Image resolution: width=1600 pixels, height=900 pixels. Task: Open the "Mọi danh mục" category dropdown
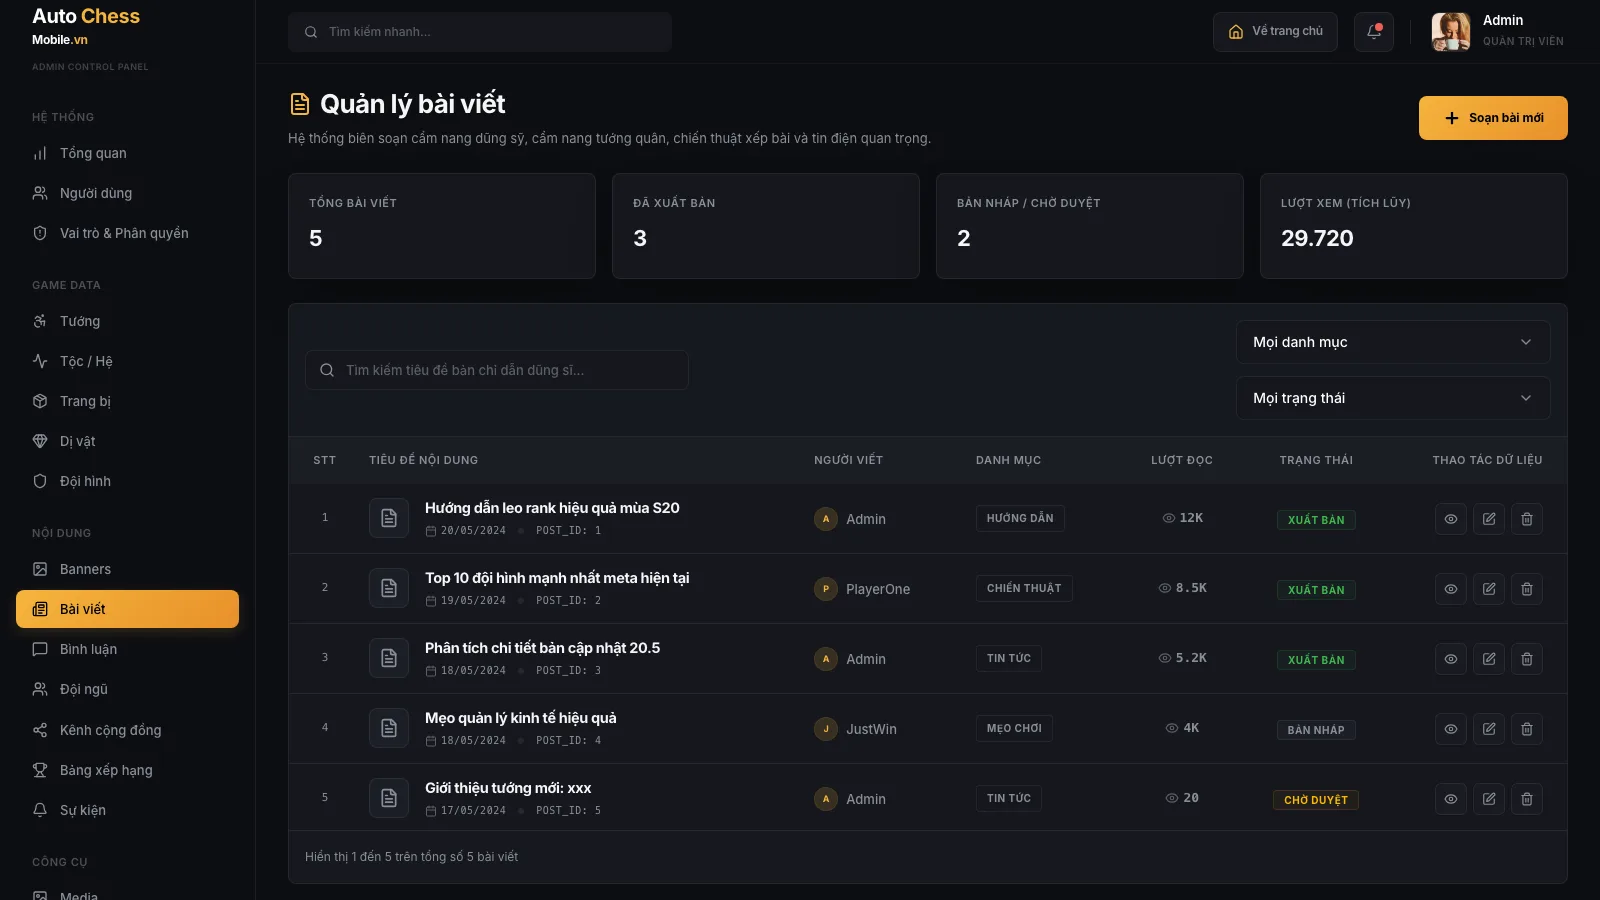click(x=1393, y=342)
